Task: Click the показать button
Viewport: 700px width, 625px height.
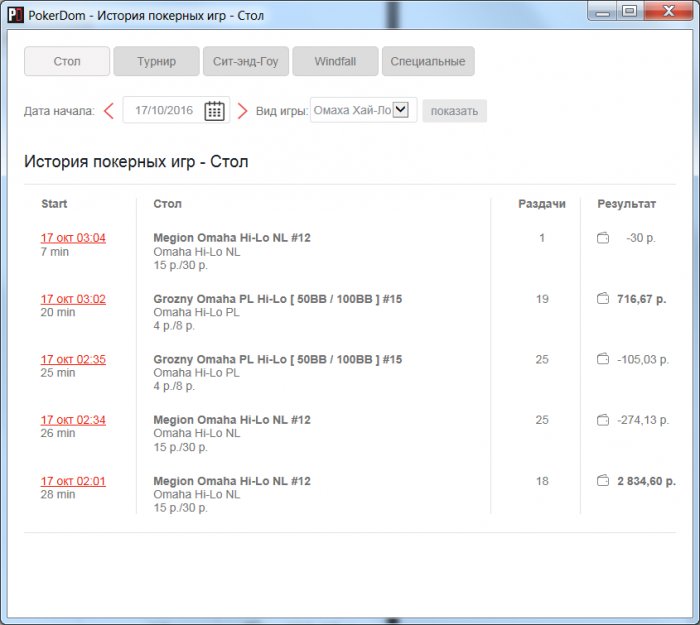Action: pos(454,111)
